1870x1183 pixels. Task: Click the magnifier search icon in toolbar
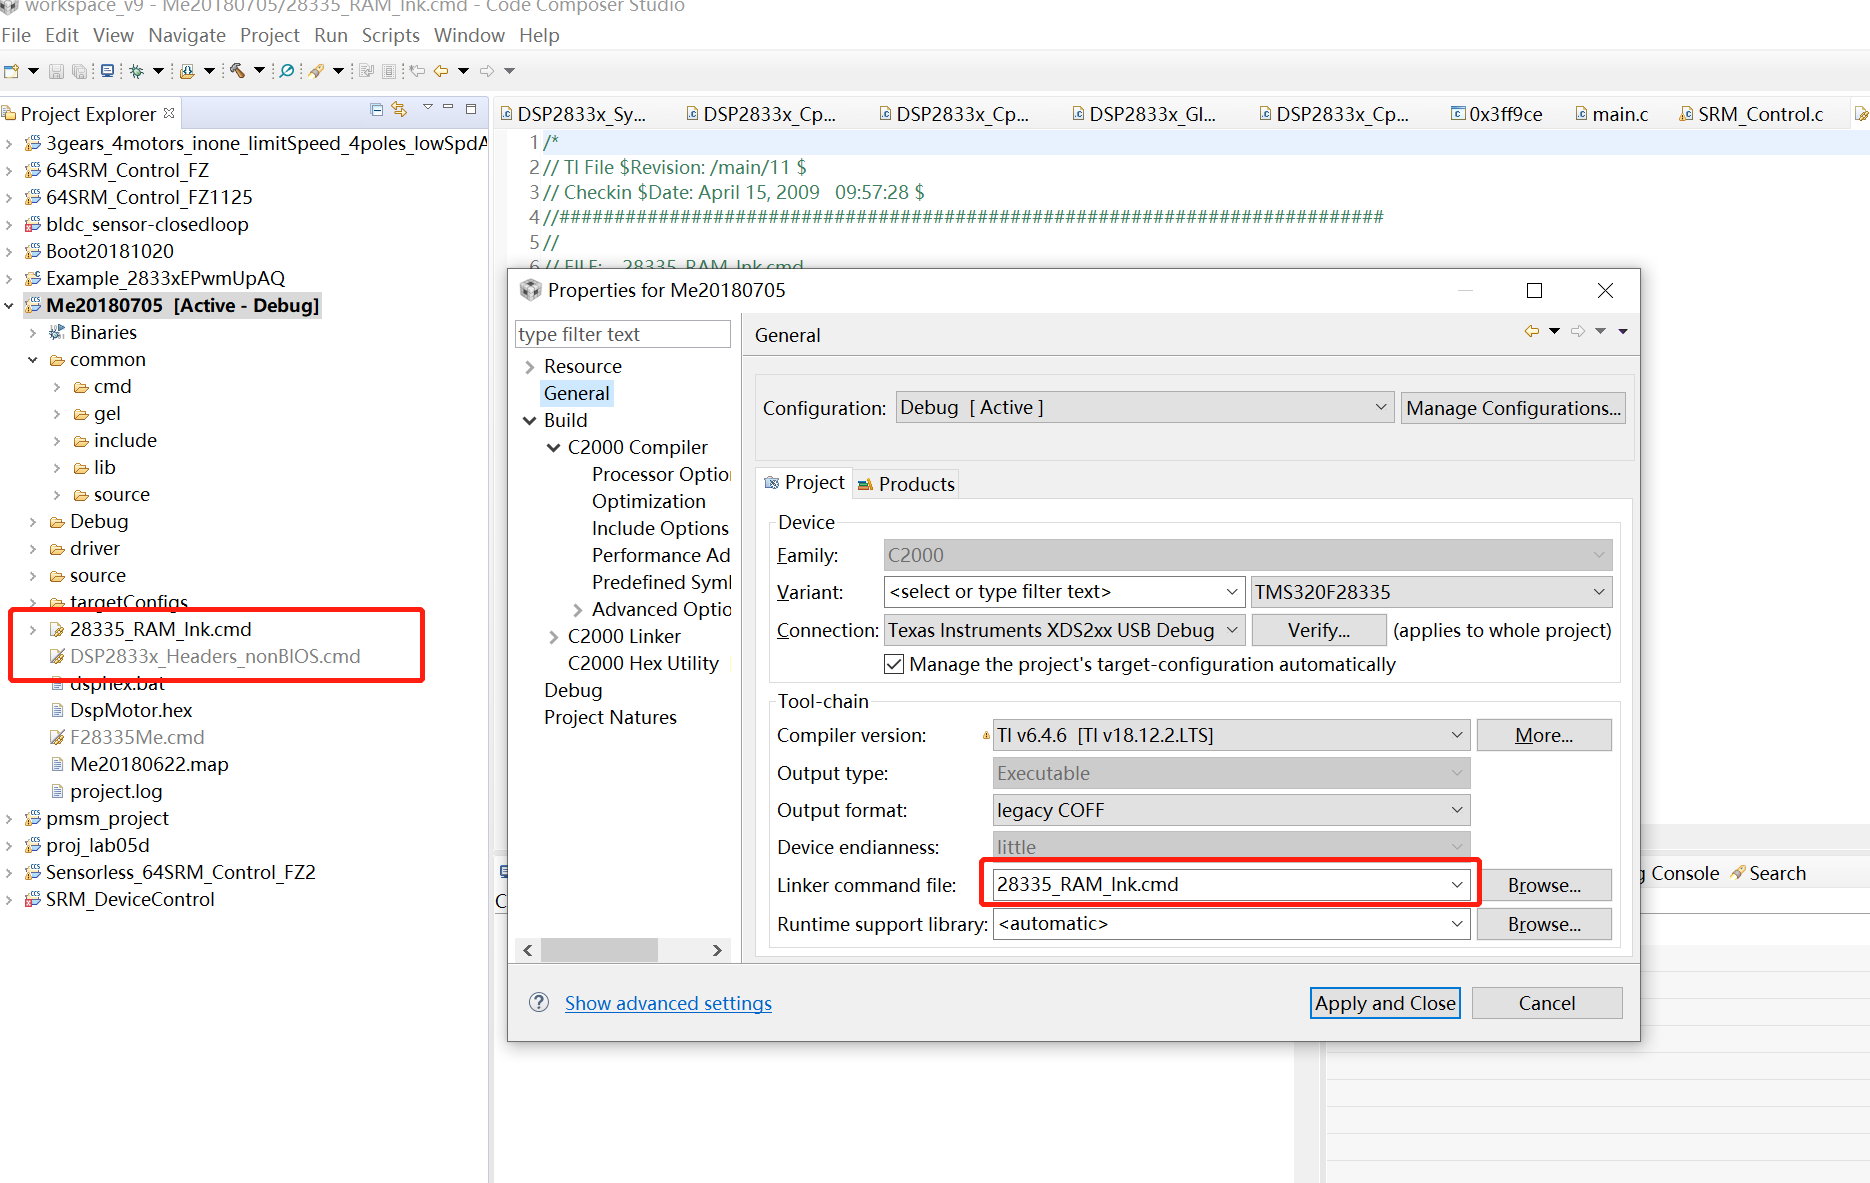(x=287, y=71)
